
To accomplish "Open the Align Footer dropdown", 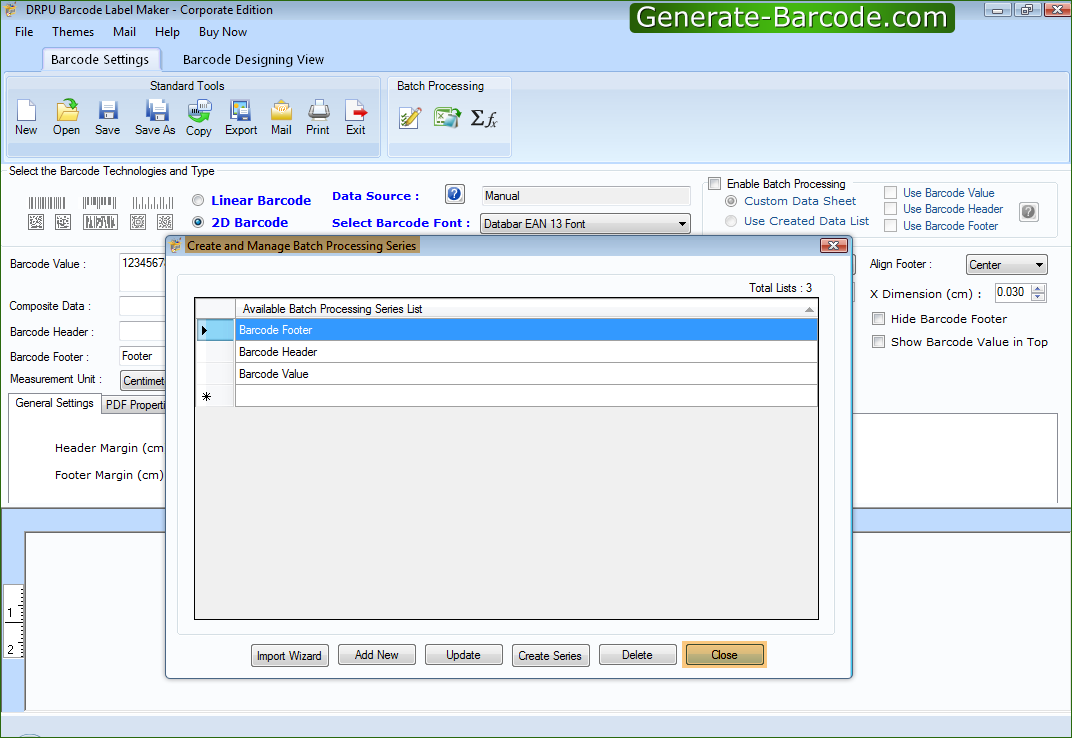I will (1037, 264).
